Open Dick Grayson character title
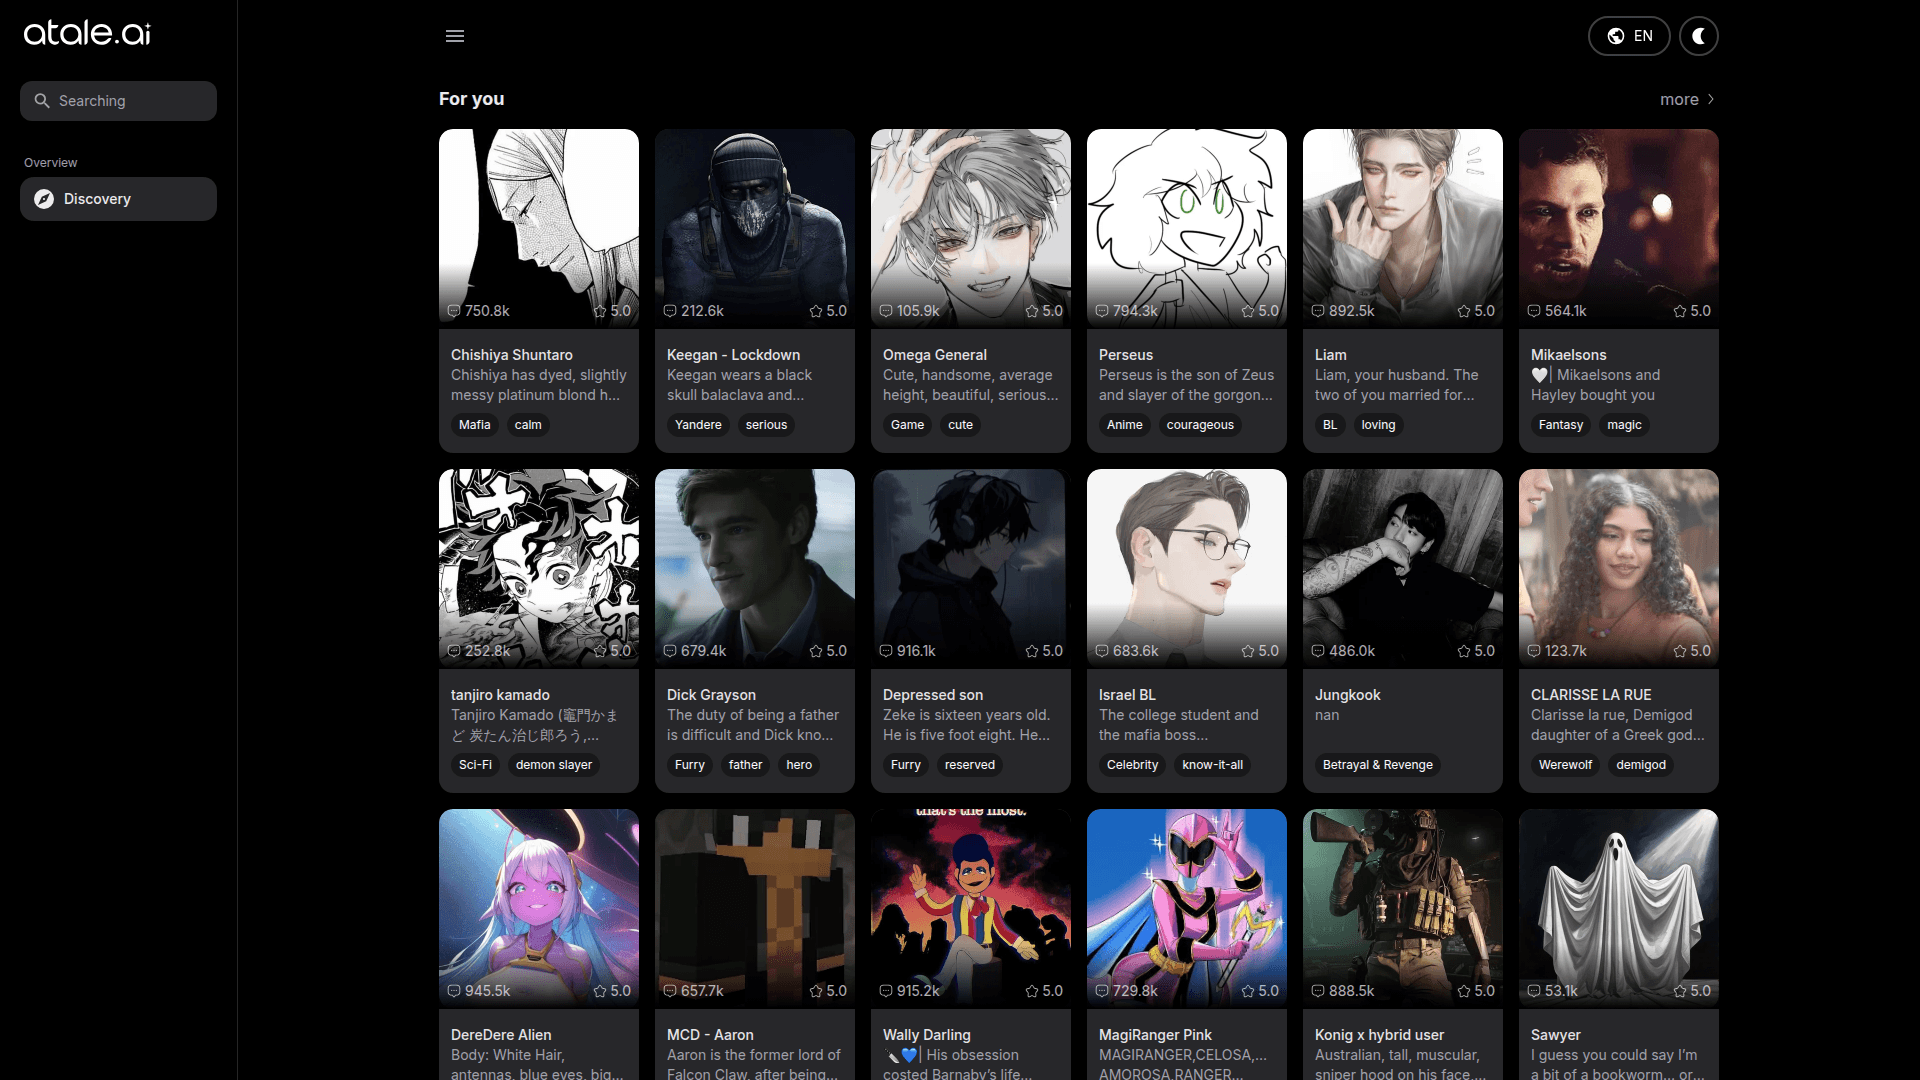1920x1080 pixels. [711, 695]
